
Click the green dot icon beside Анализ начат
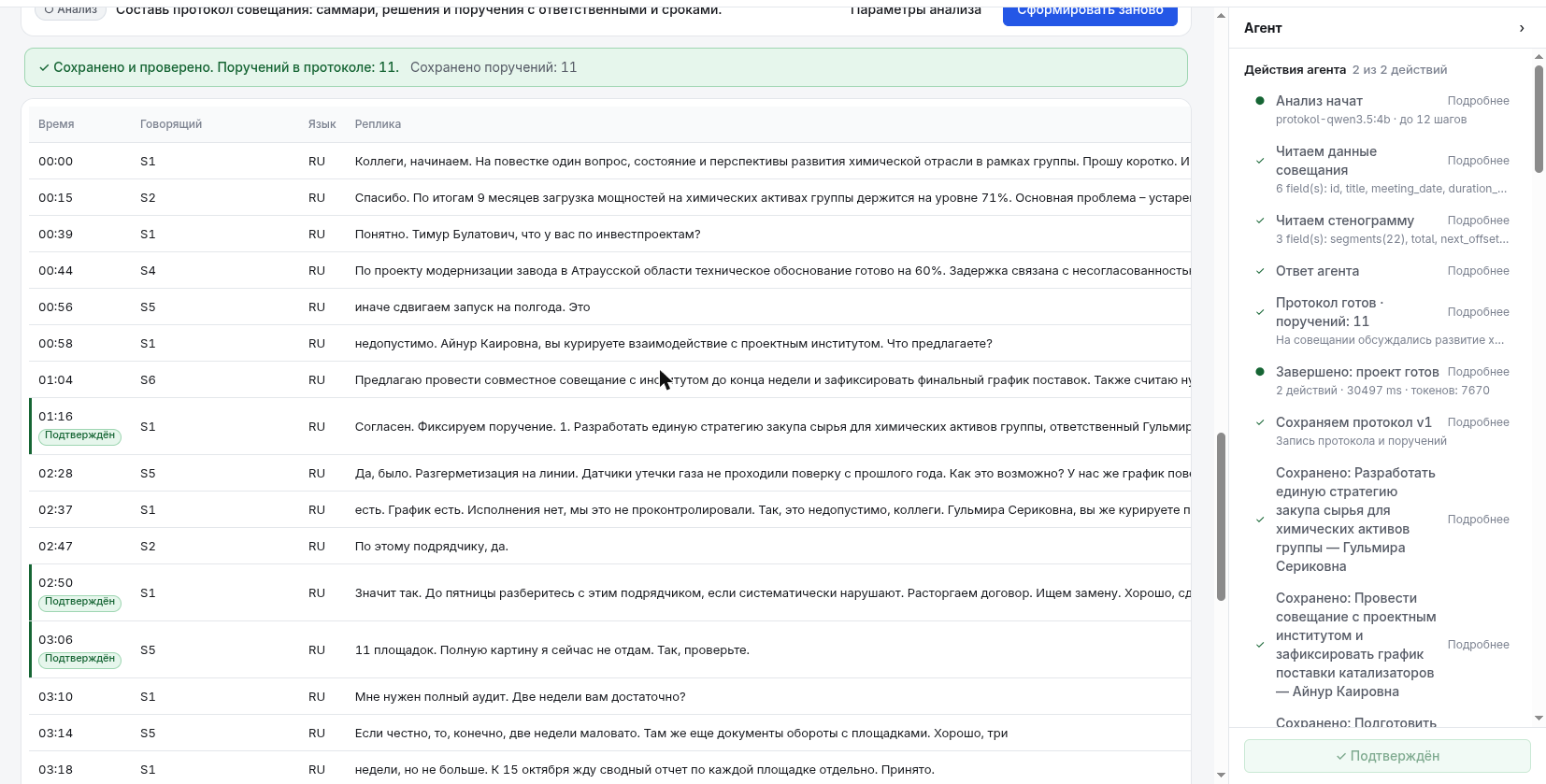point(1260,101)
